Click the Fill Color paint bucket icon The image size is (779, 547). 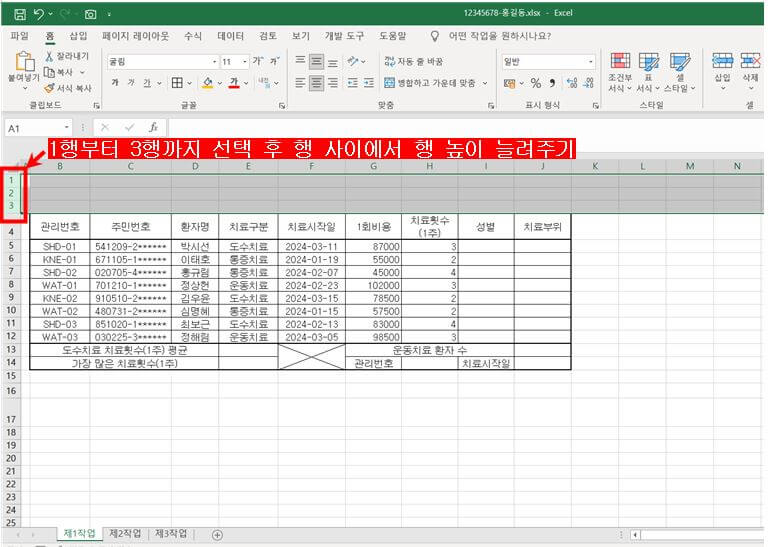(208, 83)
